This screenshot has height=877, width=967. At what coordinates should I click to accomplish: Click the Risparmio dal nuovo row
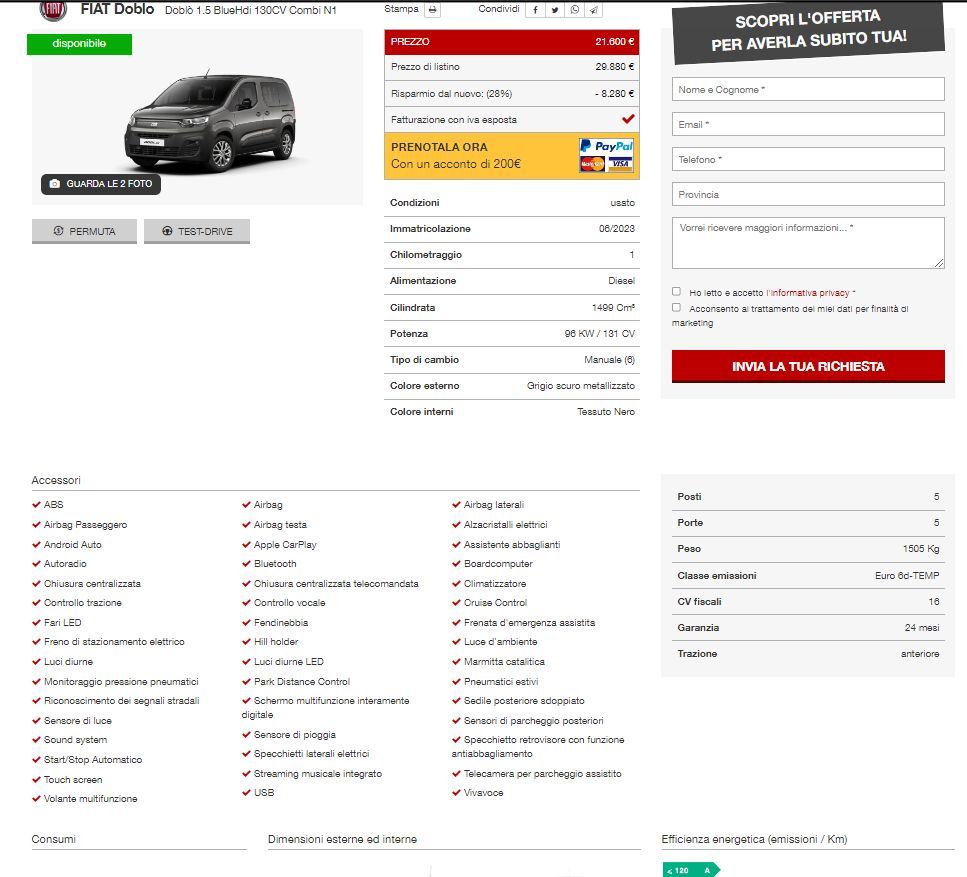point(512,94)
